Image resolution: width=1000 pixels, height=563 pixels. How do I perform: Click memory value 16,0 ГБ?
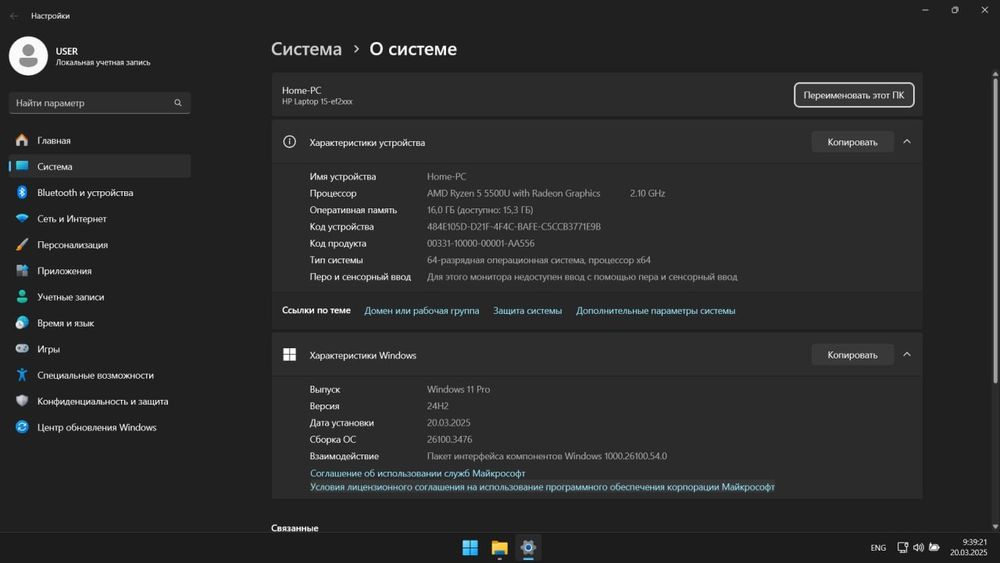(480, 210)
